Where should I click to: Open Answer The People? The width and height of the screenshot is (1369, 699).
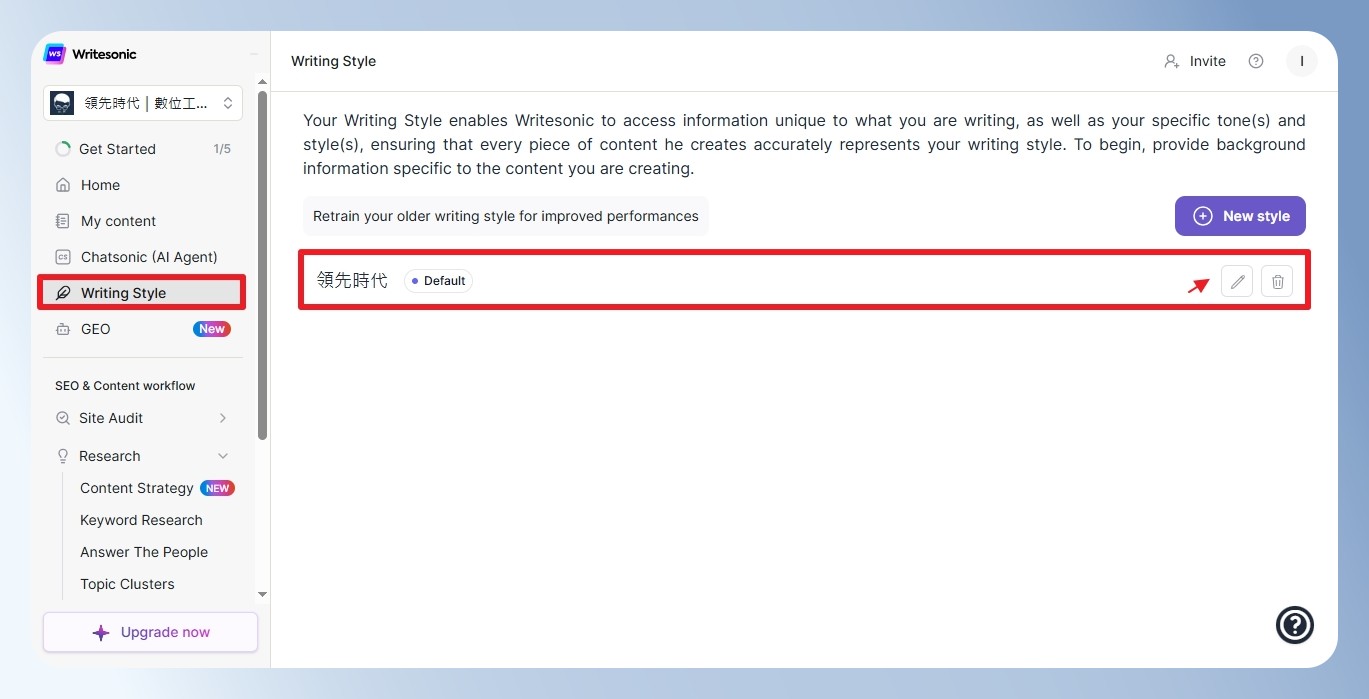point(144,552)
